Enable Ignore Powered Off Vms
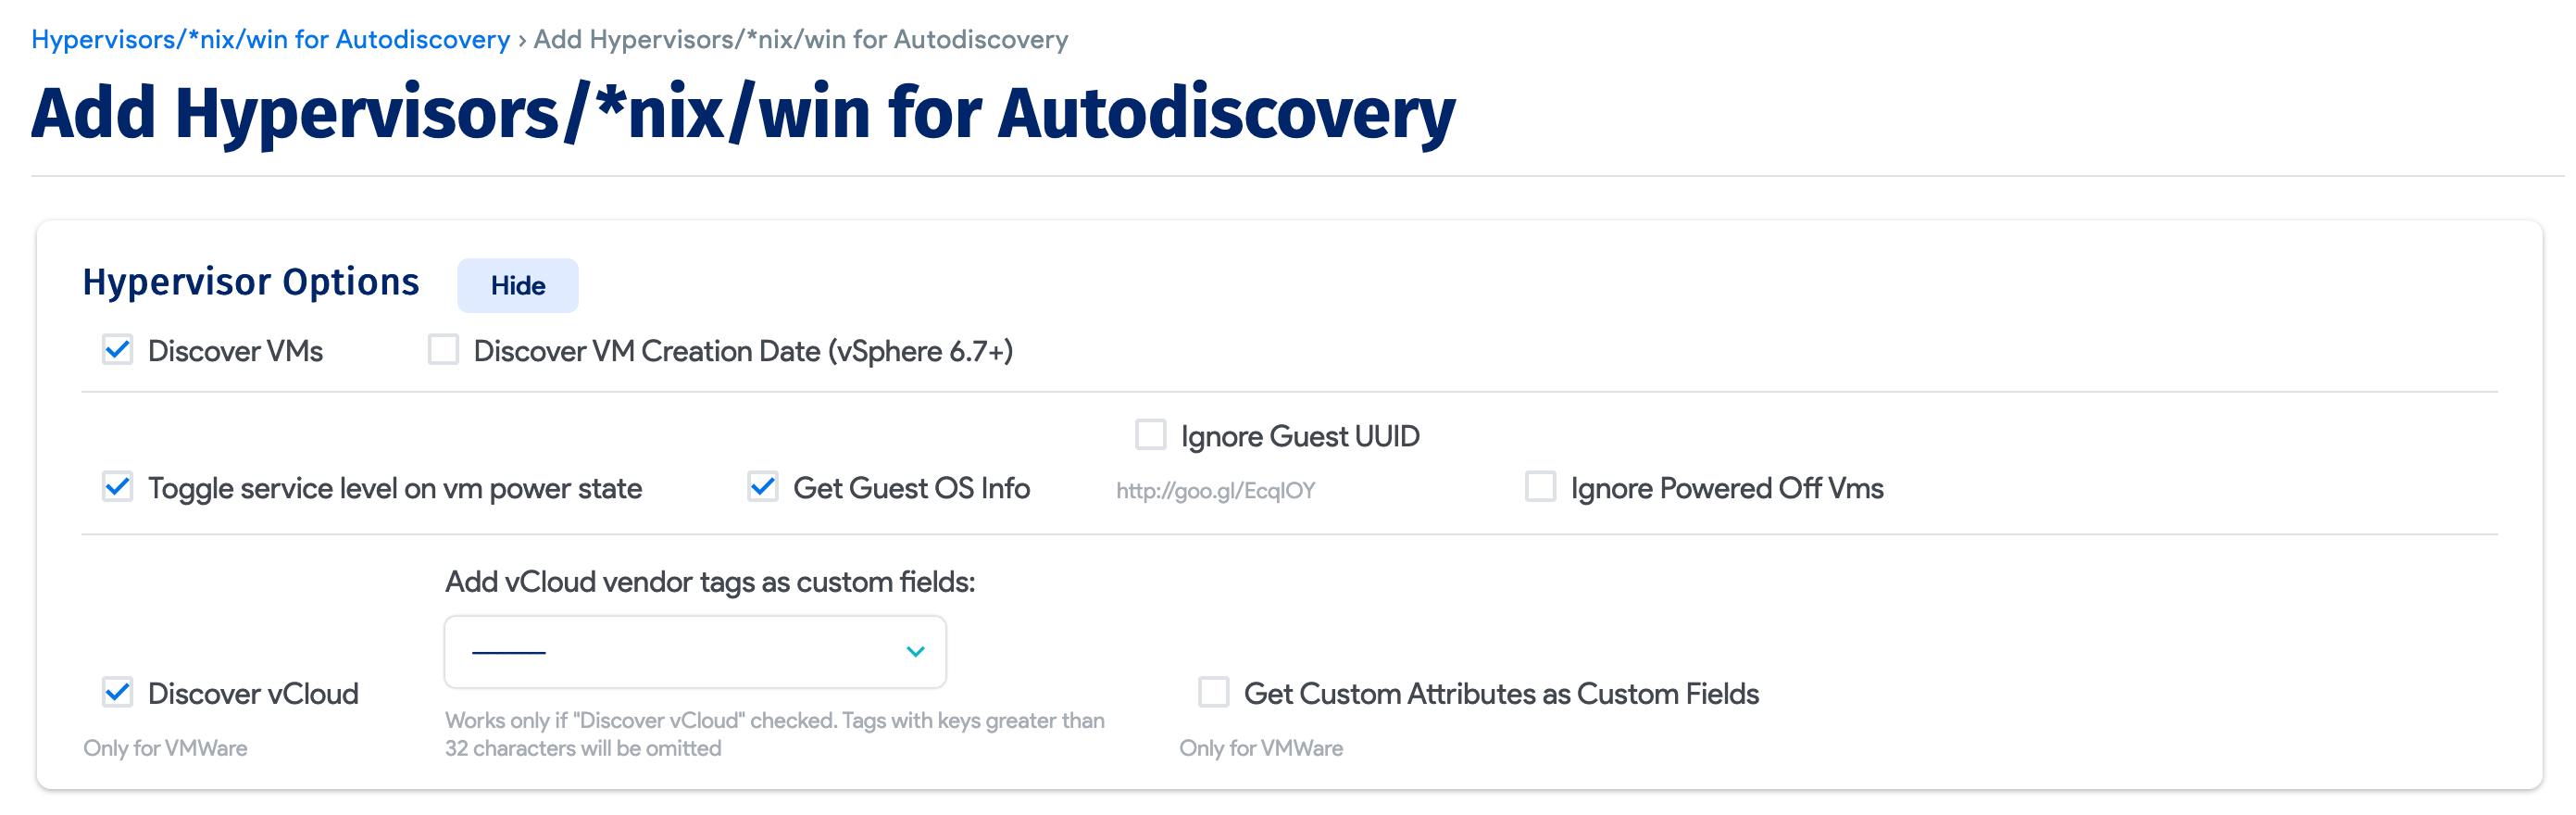Screen dimensions: 2576x815 1540,487
